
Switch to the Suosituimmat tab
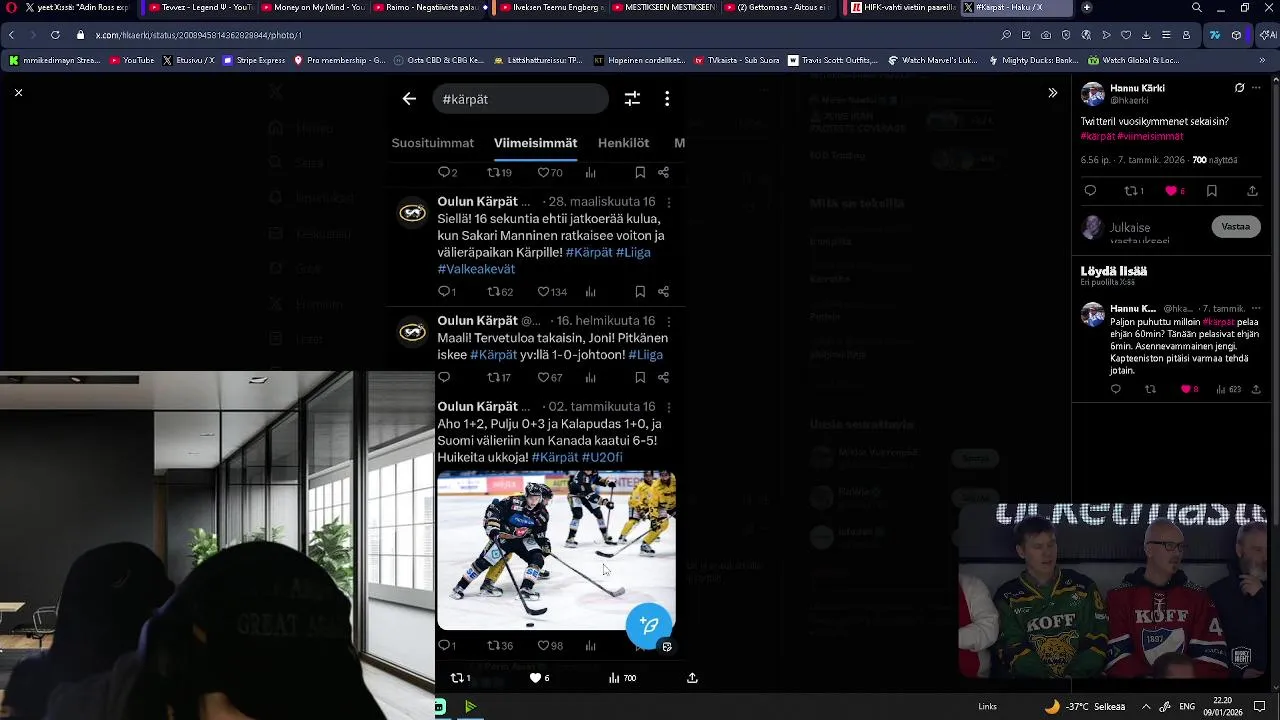[x=432, y=143]
